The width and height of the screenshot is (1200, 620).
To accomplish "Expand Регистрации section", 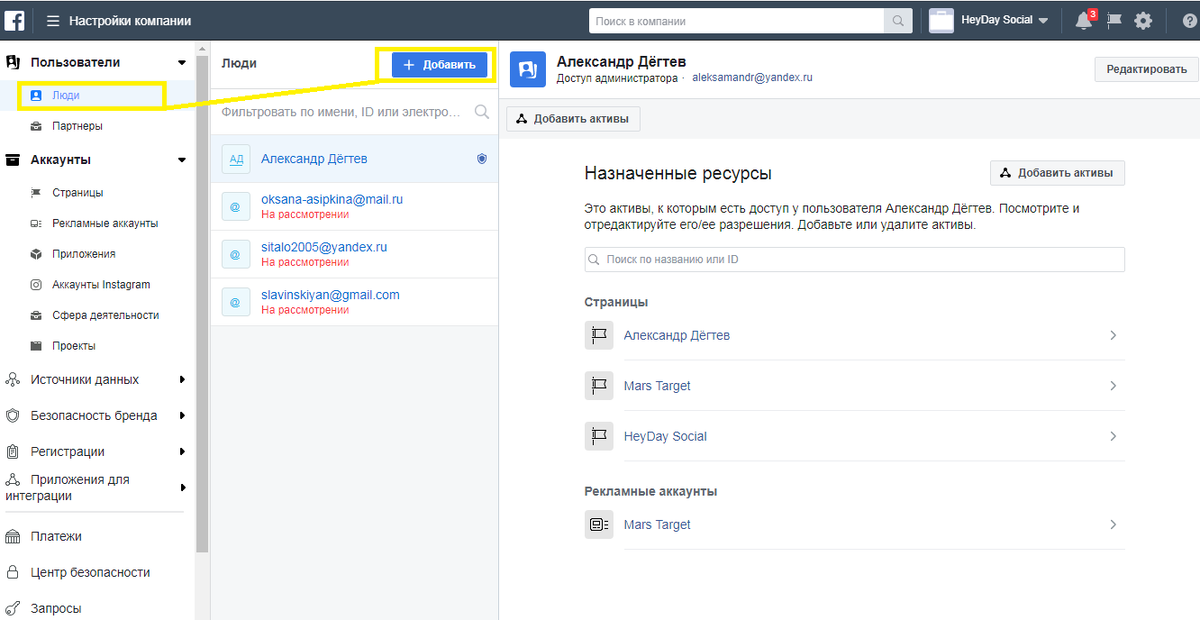I will click(x=182, y=451).
